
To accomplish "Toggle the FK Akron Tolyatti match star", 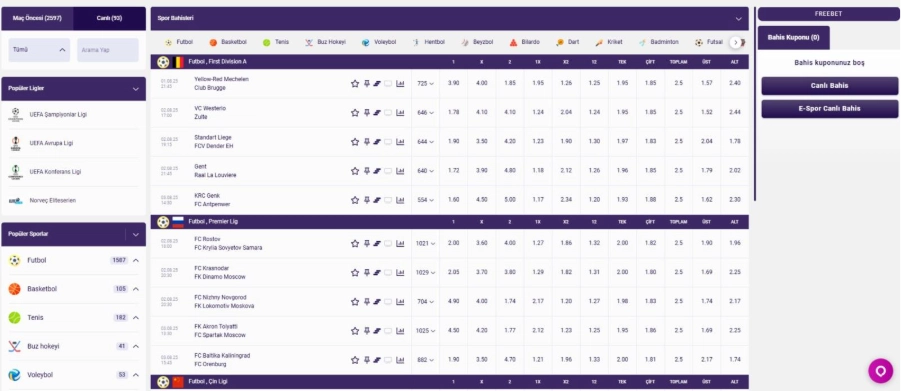I will 355,331.
